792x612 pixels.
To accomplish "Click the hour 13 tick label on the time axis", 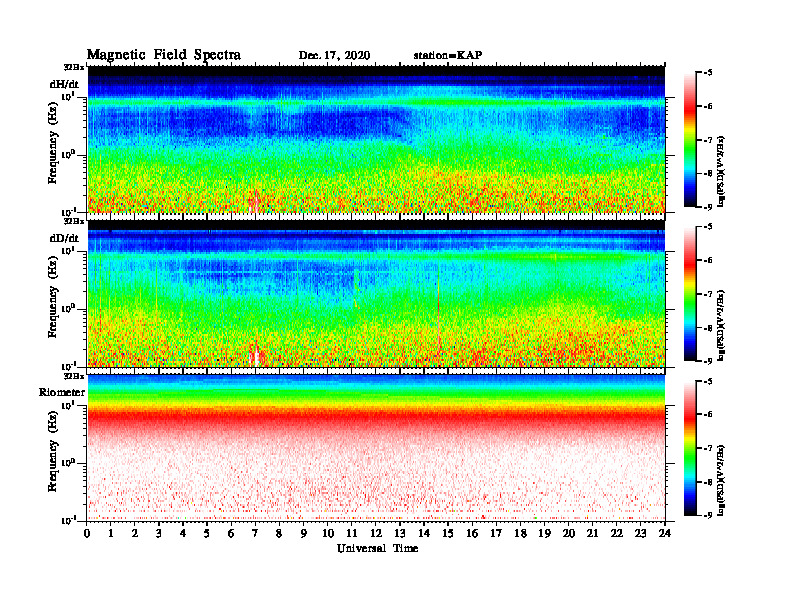I will [400, 534].
